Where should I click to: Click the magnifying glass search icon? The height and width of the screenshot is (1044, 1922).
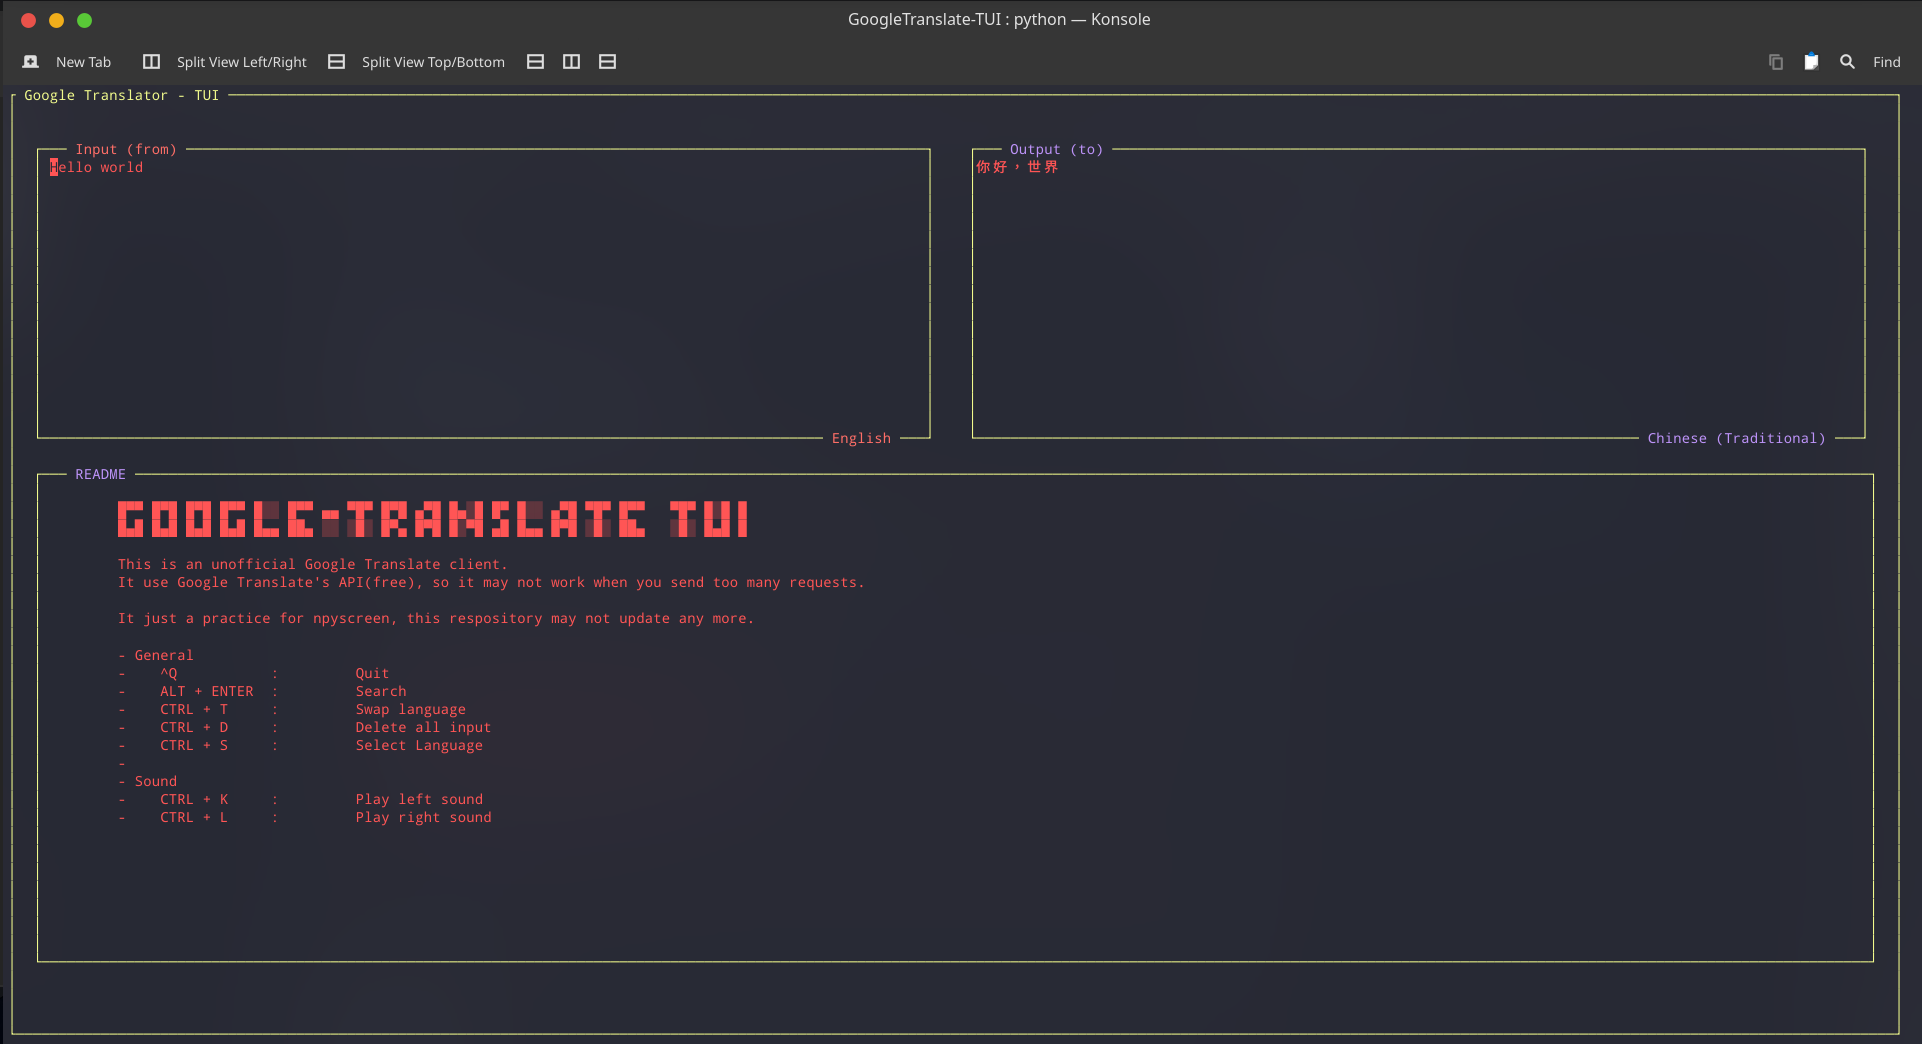click(x=1847, y=62)
